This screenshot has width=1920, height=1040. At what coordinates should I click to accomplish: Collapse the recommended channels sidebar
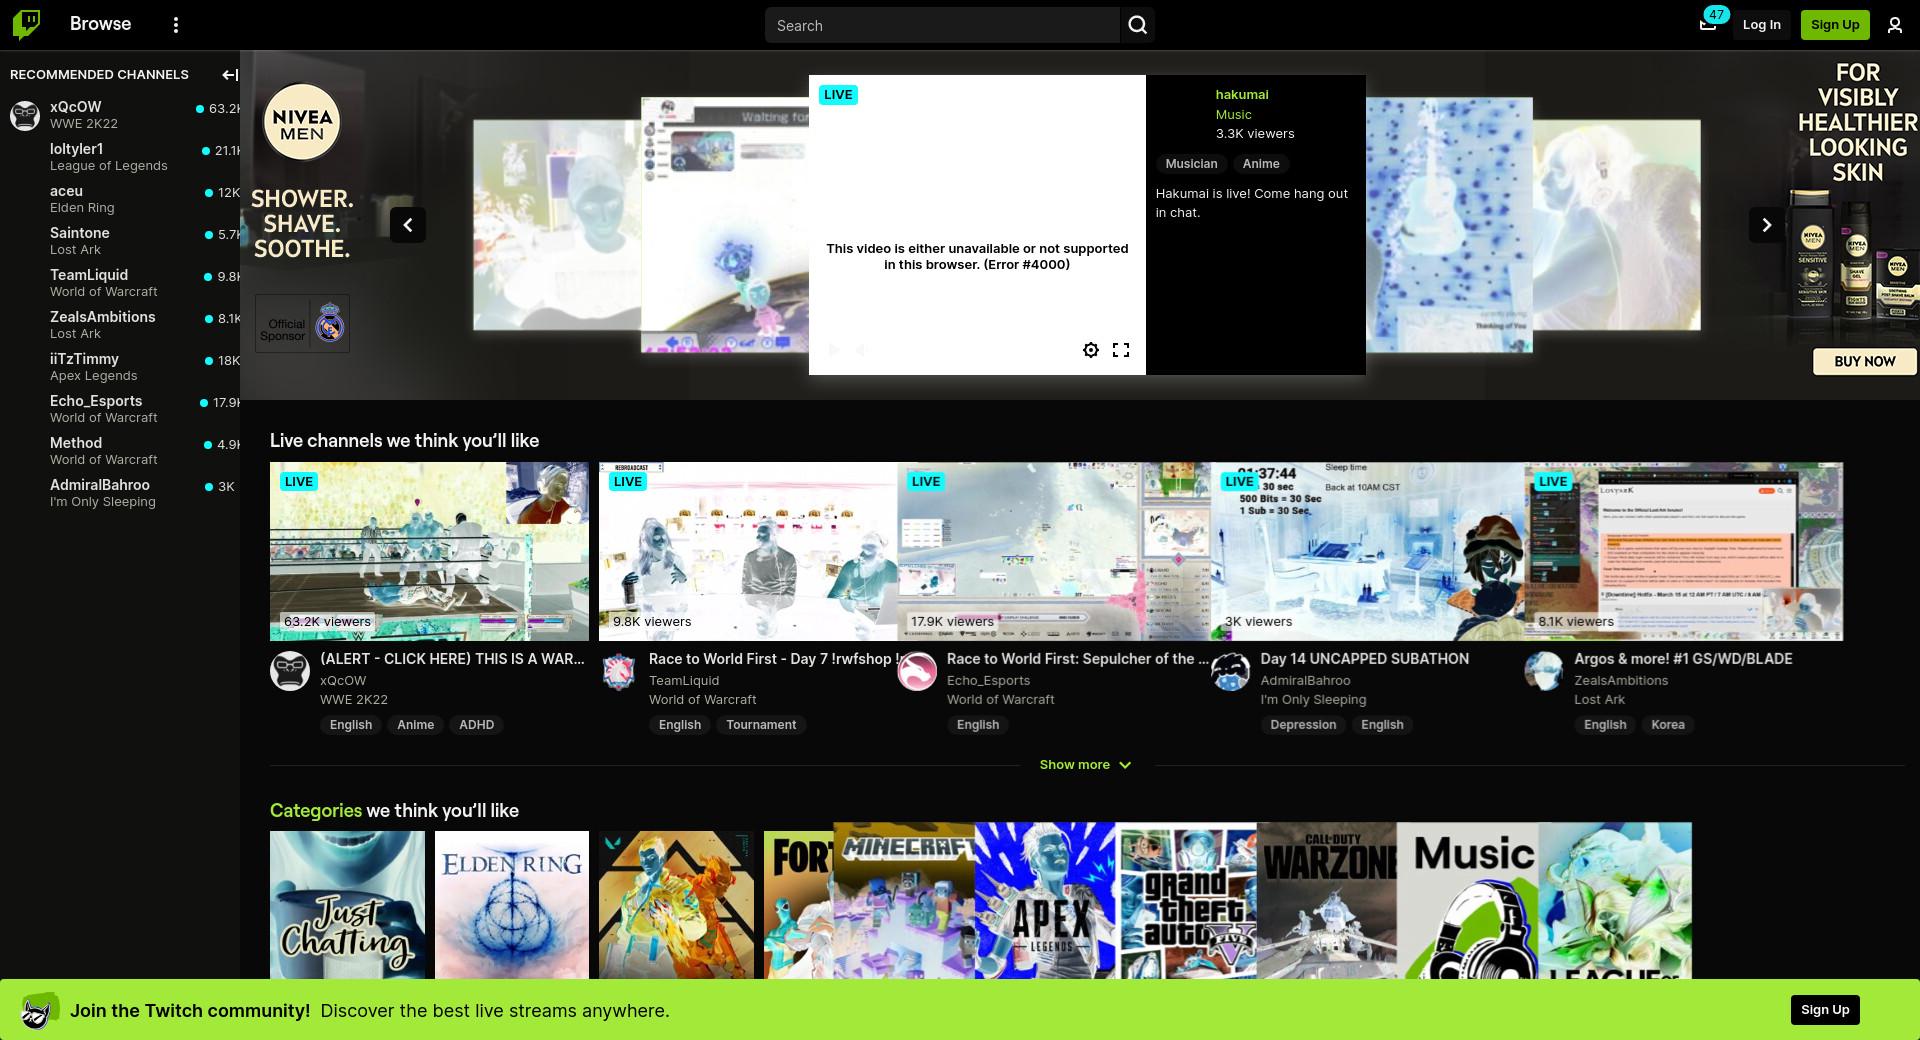230,74
